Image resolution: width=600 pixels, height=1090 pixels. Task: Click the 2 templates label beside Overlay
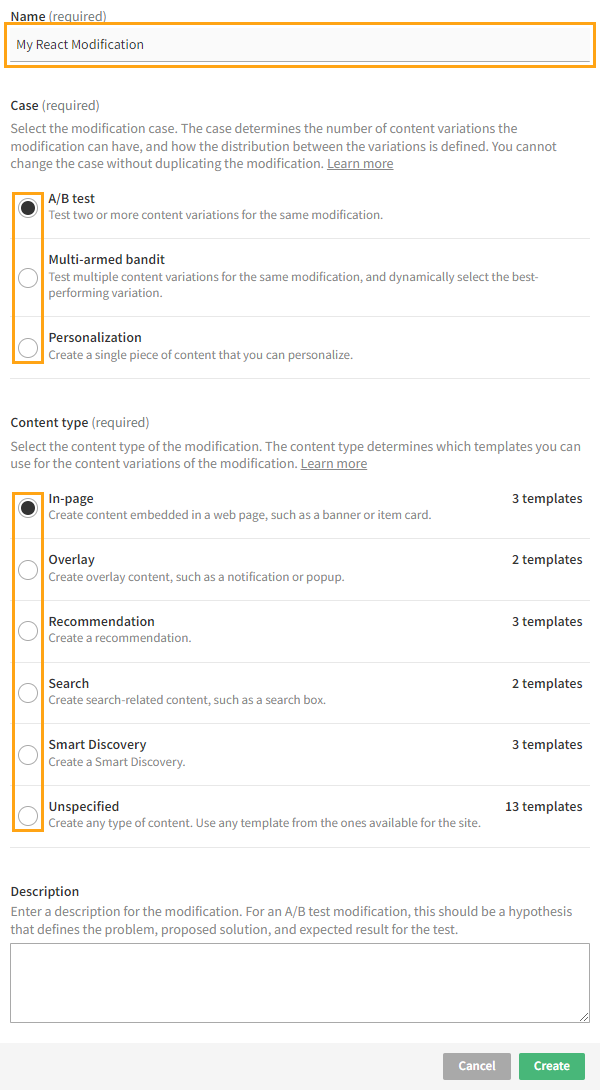pyautogui.click(x=547, y=559)
